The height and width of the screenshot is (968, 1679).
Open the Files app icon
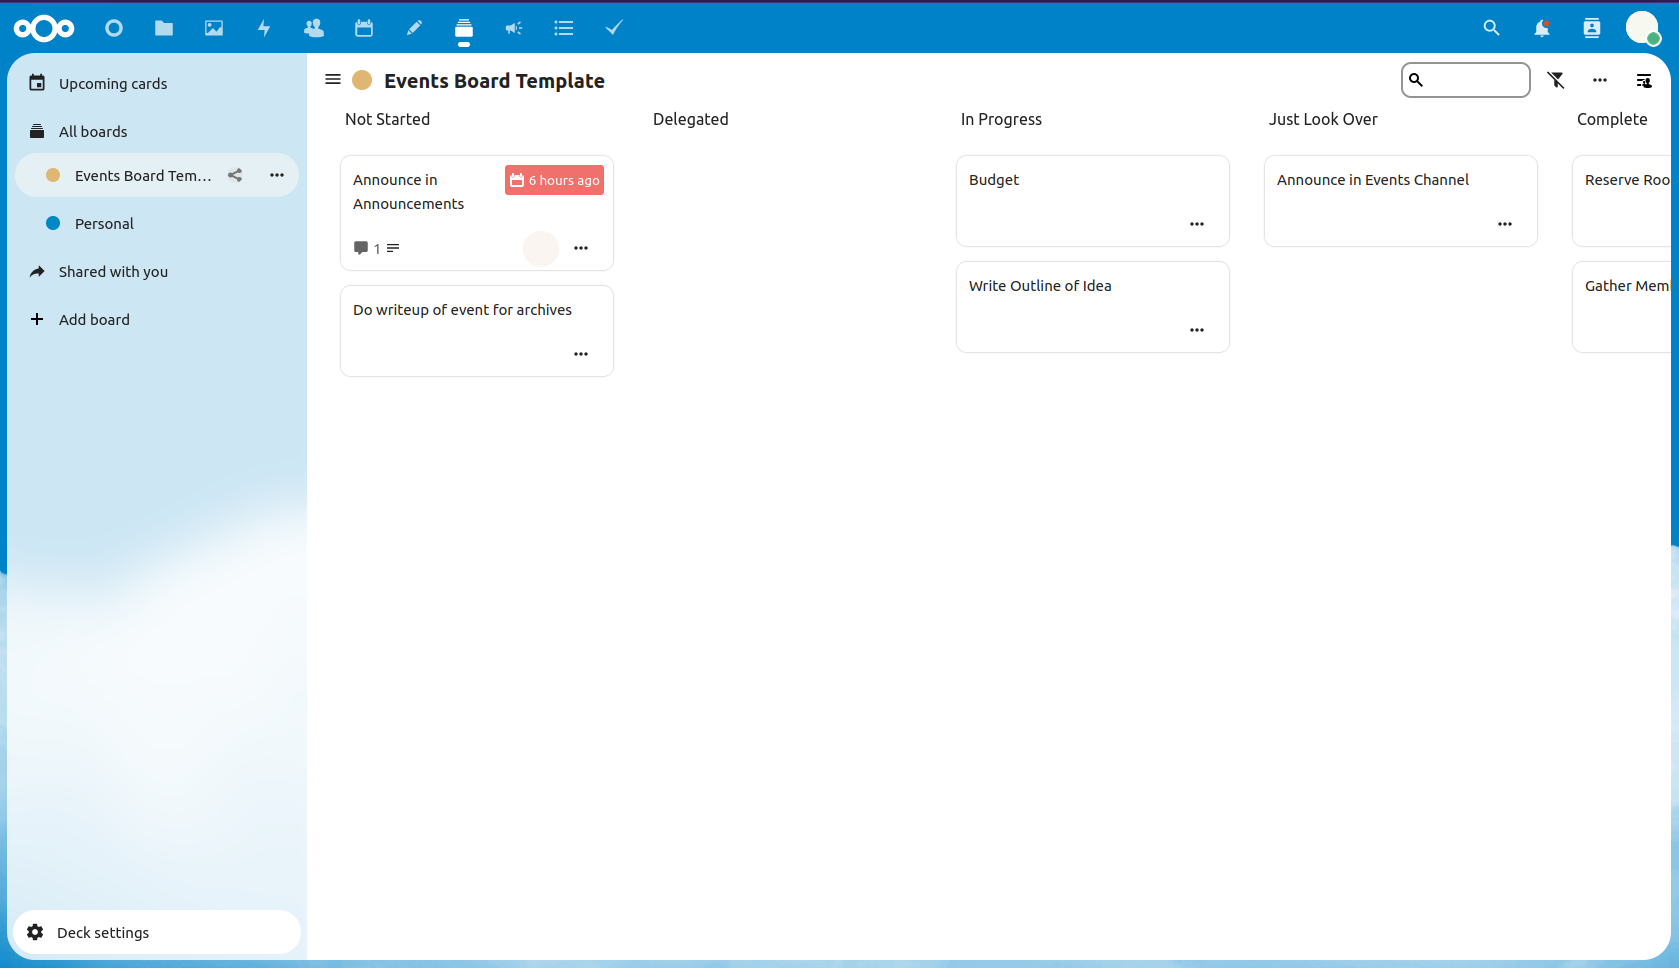pos(164,28)
